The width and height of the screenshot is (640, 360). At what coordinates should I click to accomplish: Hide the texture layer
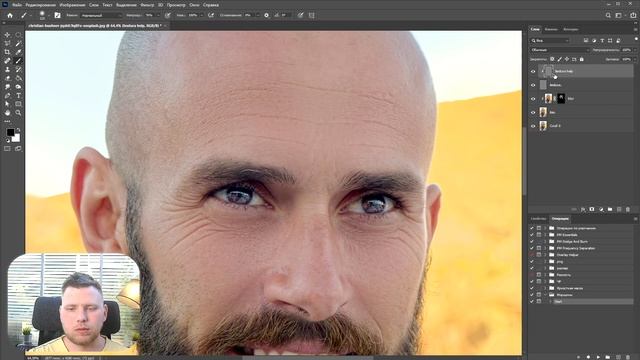(533, 85)
